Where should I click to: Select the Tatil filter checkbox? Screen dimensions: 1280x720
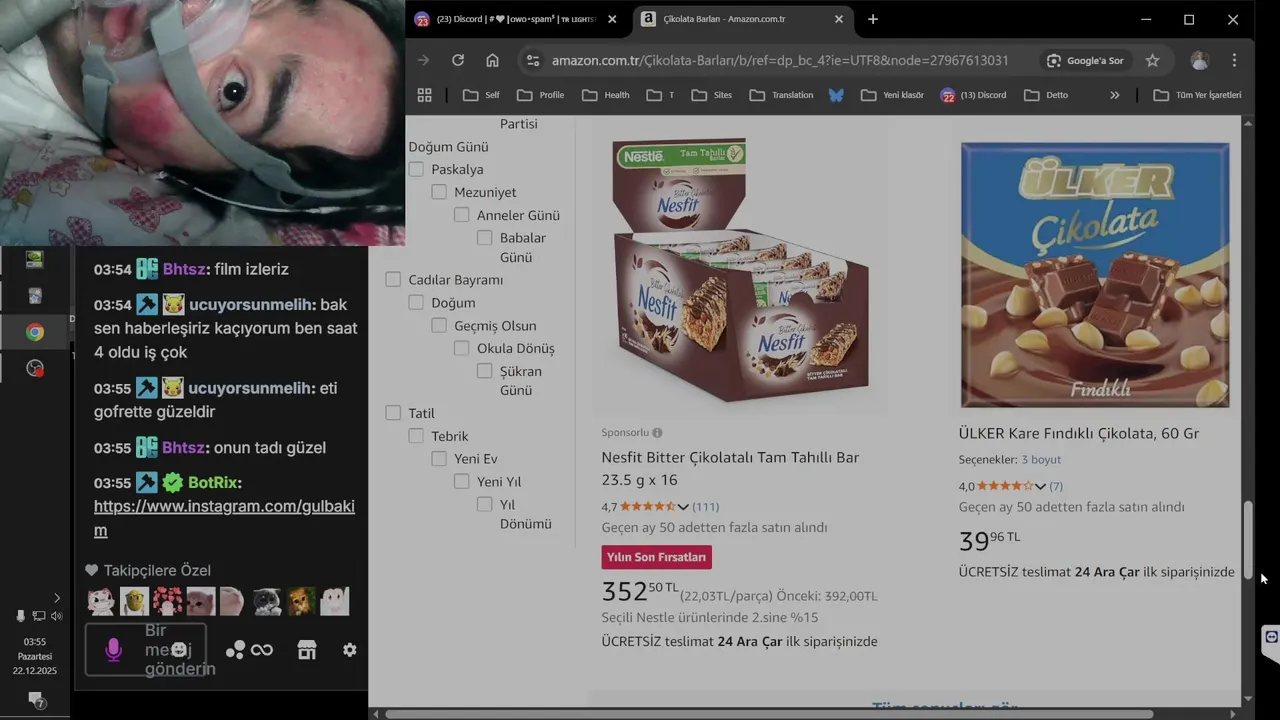tap(393, 413)
